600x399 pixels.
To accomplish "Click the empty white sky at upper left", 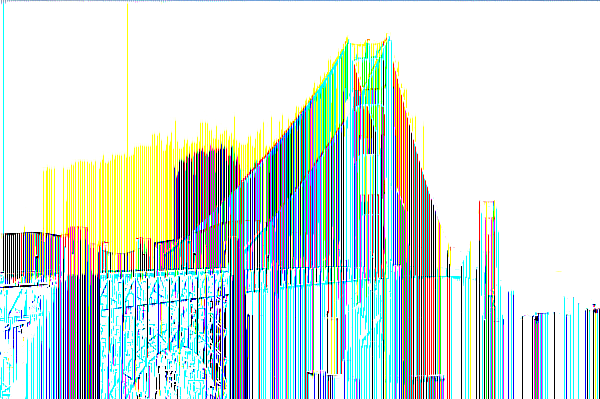I will 65,77.
